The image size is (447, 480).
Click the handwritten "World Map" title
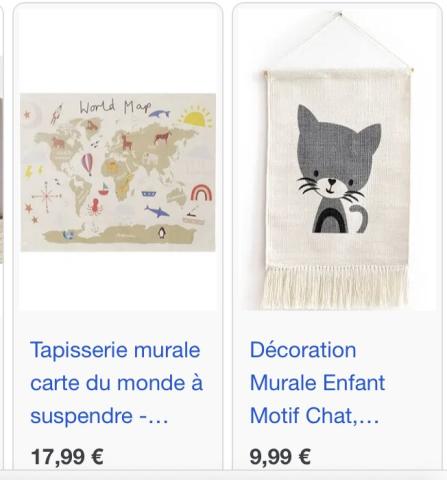115,107
